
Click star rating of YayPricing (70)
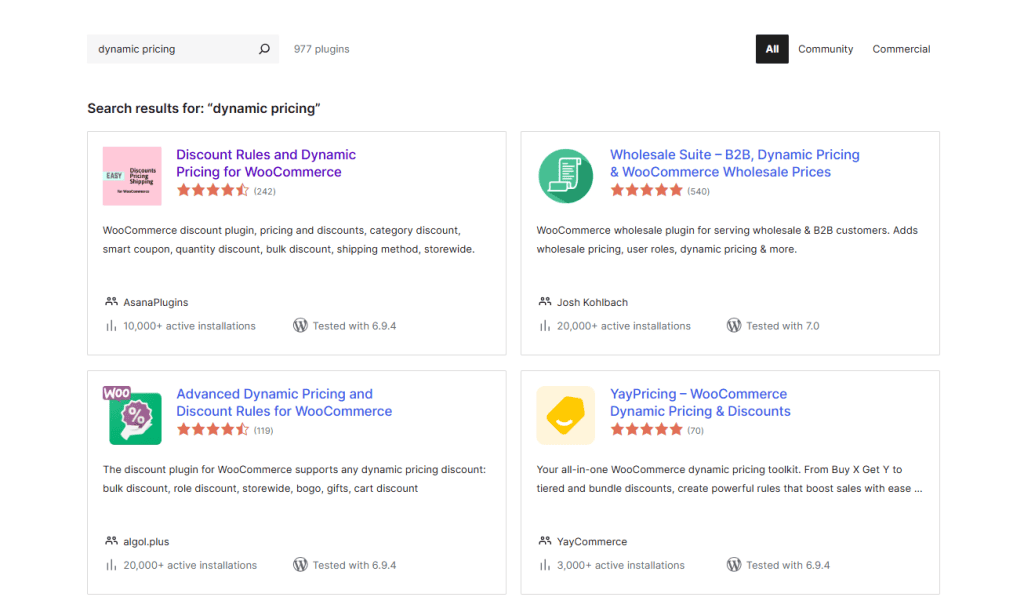click(647, 430)
